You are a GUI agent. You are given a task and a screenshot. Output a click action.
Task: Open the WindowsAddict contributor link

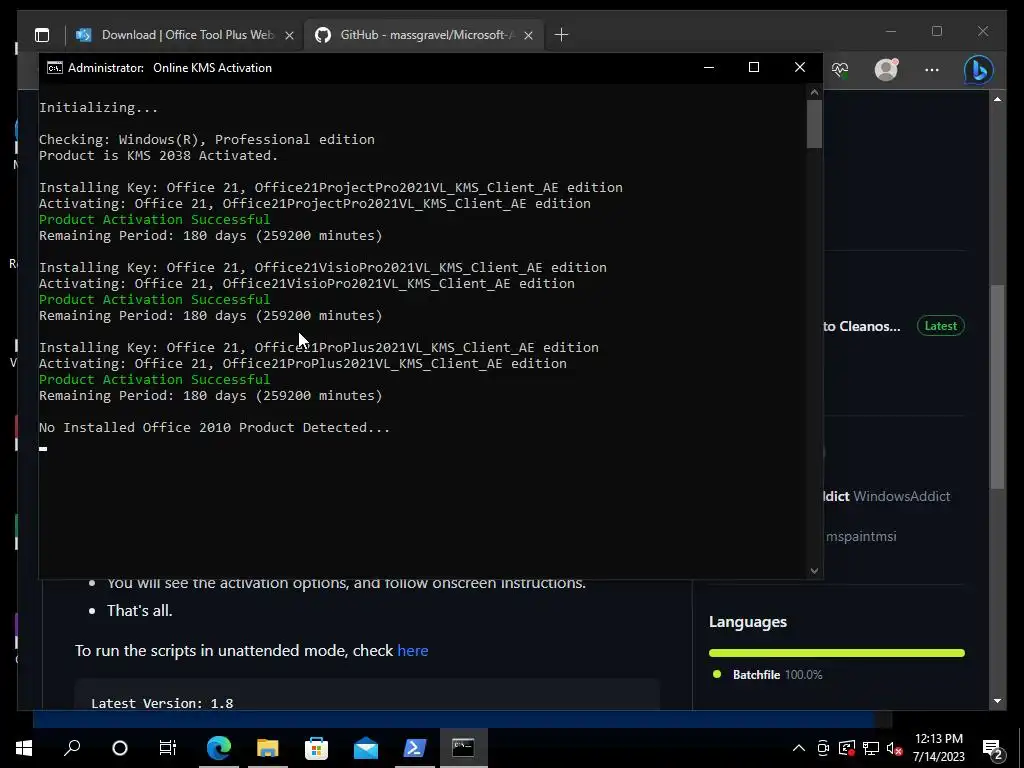coord(901,496)
